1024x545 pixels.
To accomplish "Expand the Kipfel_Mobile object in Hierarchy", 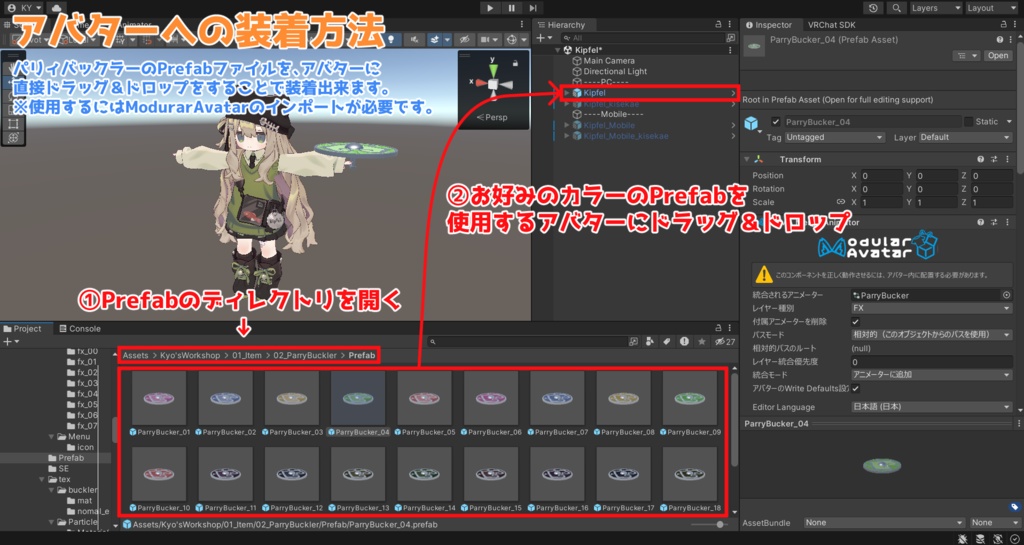I will [567, 125].
